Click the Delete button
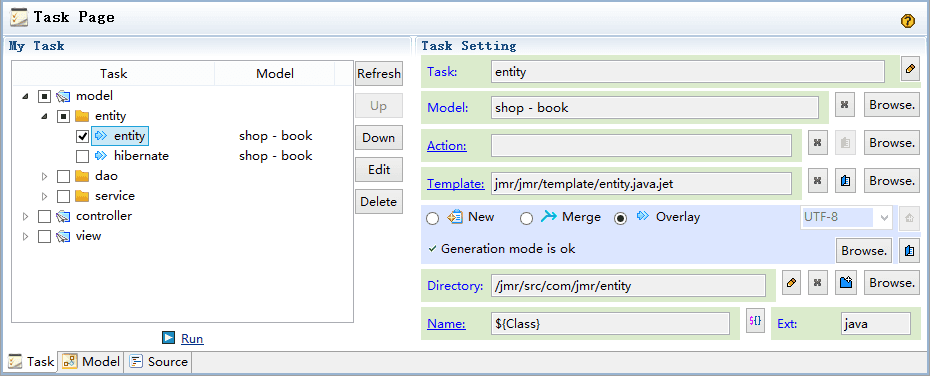930x376 pixels. click(x=378, y=202)
